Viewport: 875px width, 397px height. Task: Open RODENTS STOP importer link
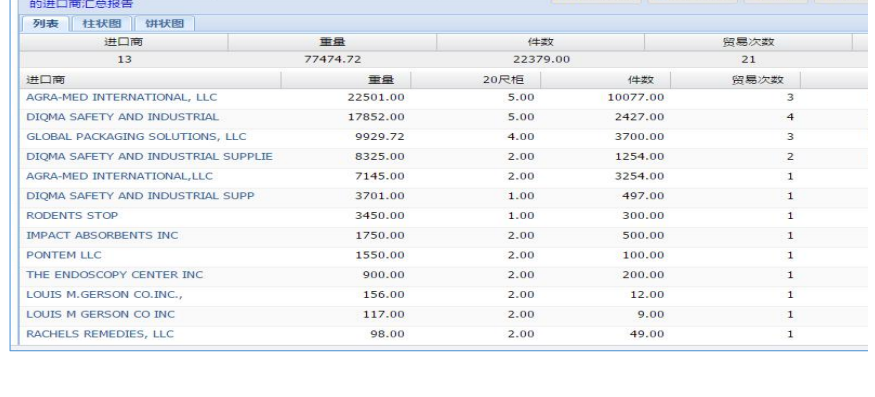[x=72, y=215]
